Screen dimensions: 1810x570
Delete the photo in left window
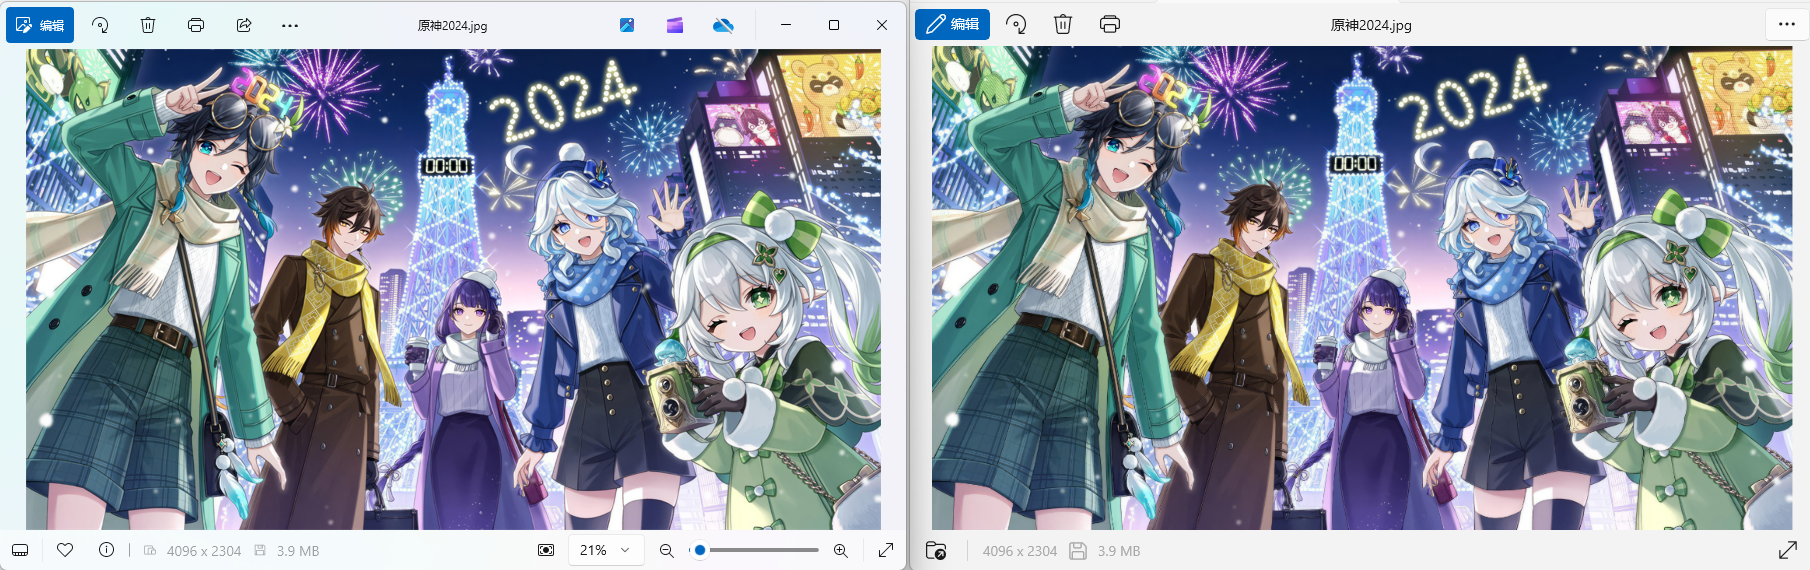148,25
